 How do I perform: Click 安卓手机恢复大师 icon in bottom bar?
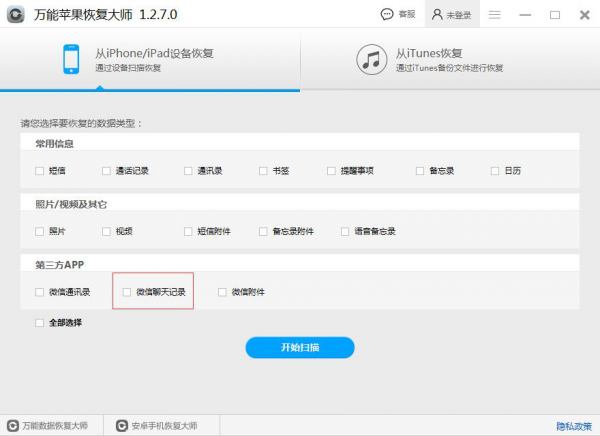pos(122,426)
